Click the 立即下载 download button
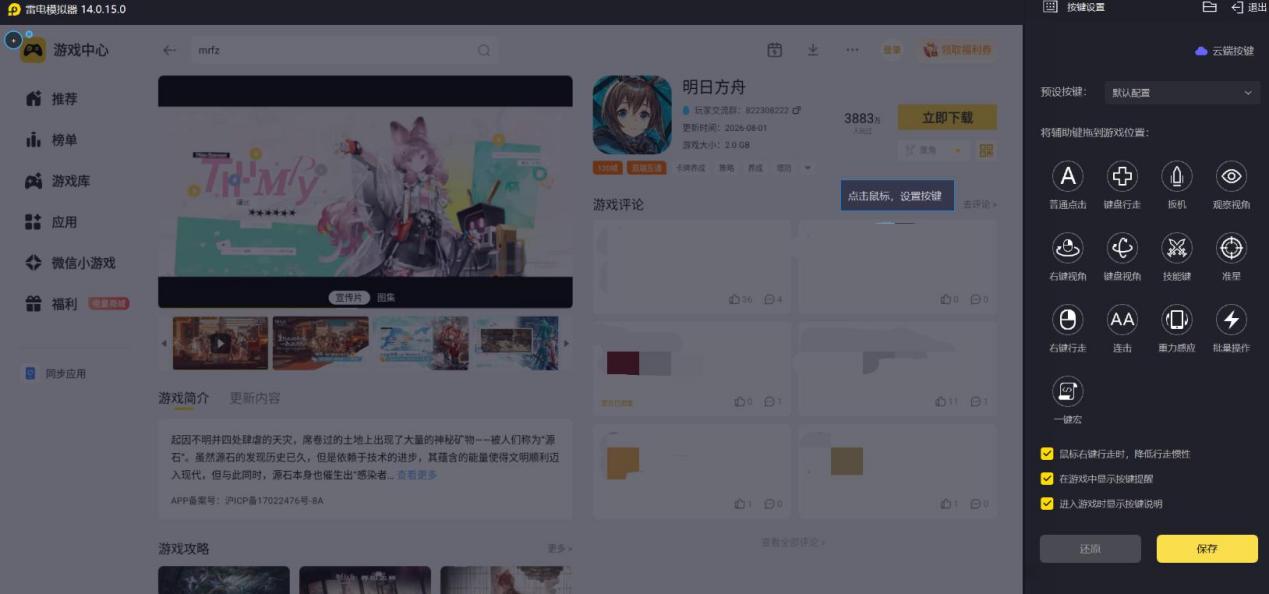Screen dimensions: 1269x594 (x=947, y=117)
